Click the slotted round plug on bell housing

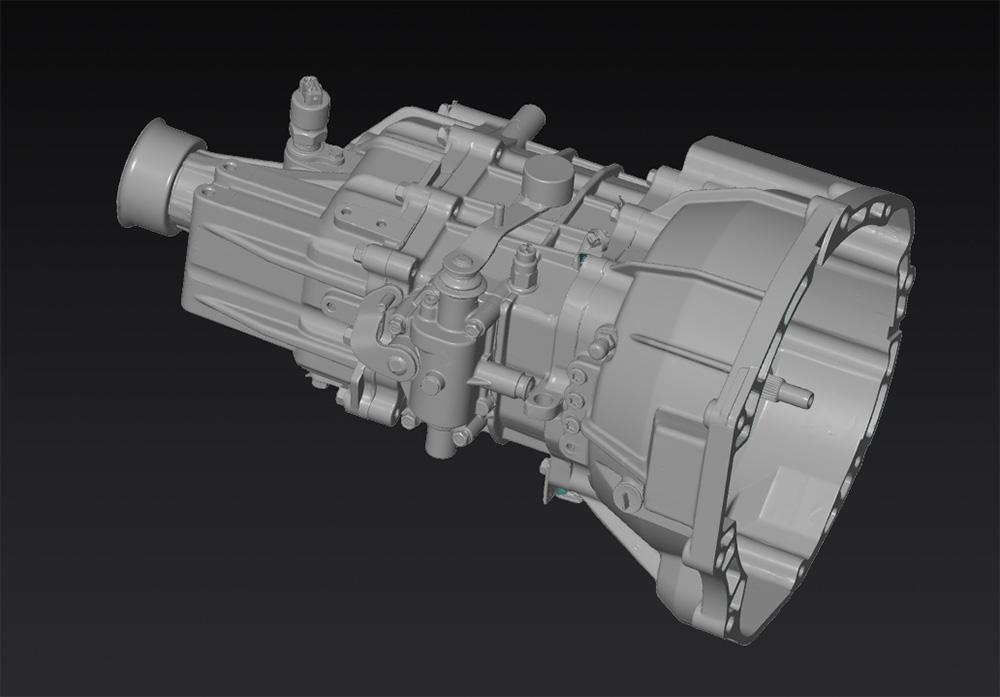point(628,495)
